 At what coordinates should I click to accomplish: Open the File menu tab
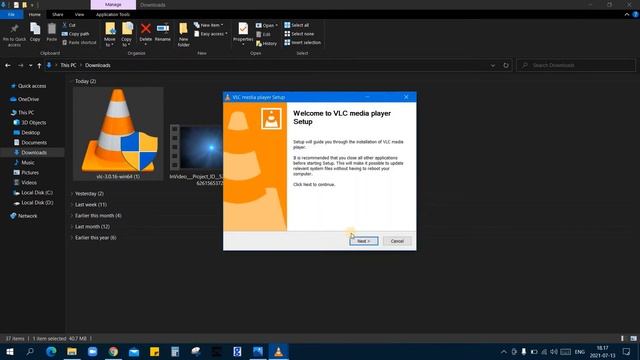(11, 14)
